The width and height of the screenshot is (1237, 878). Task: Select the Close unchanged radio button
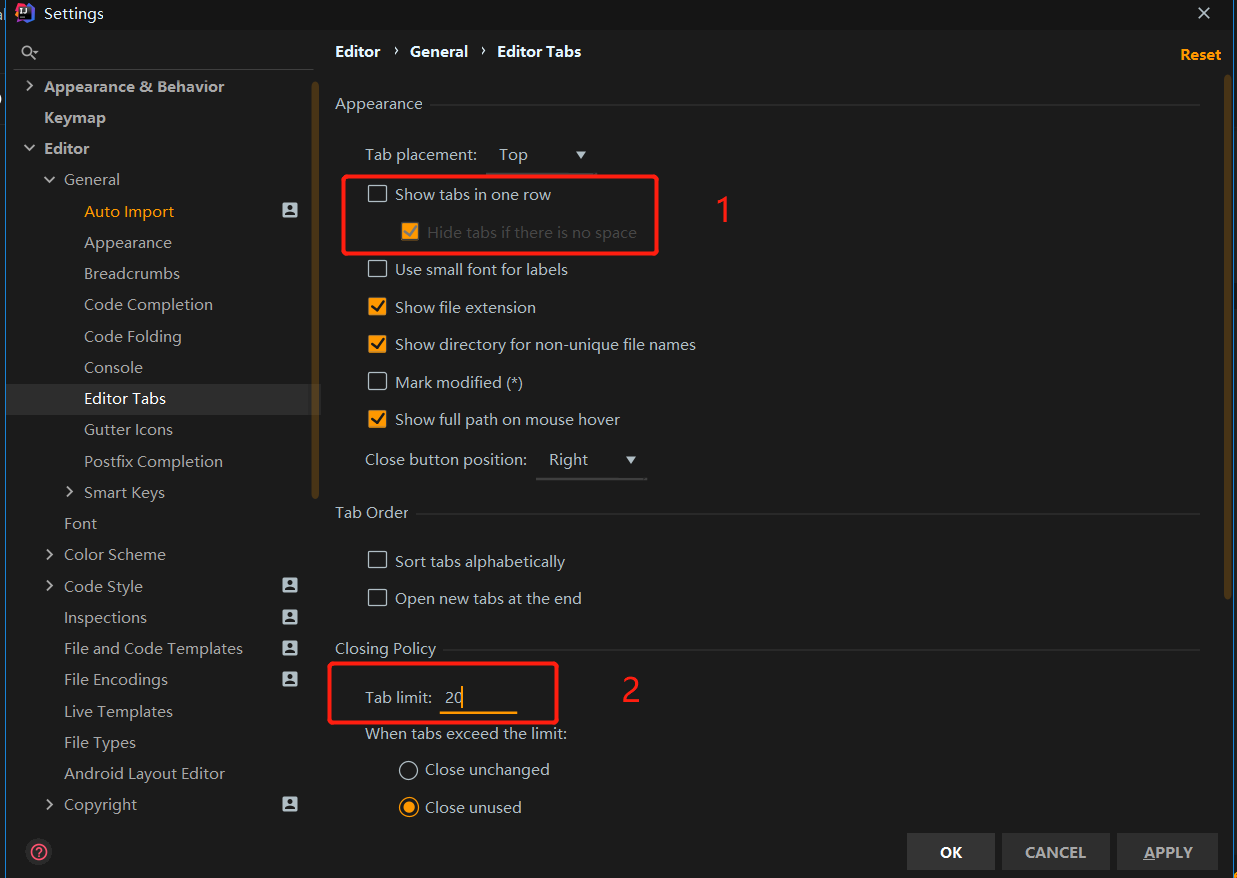pos(408,770)
